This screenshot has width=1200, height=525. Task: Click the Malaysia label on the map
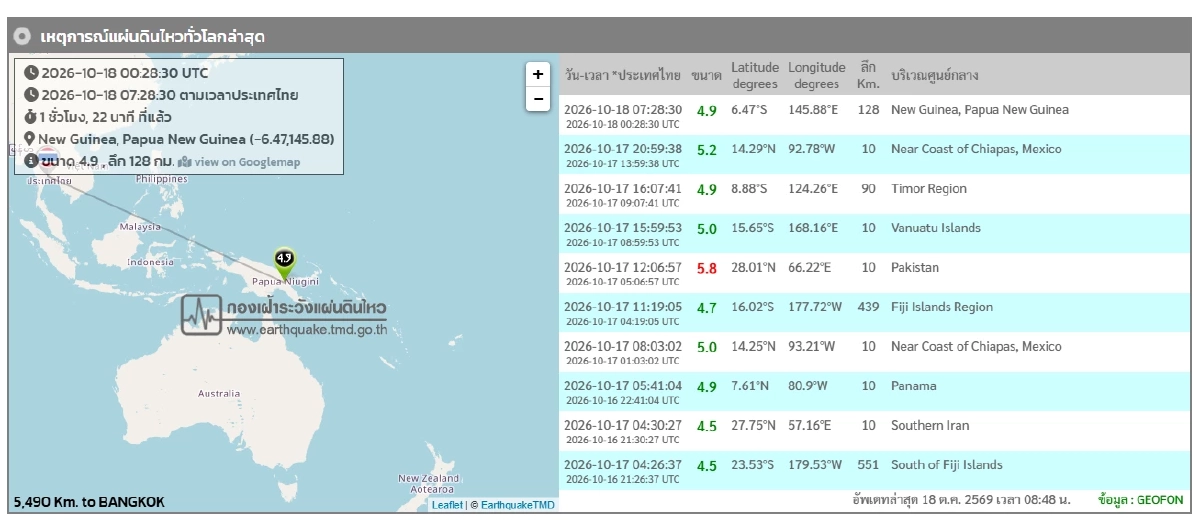point(140,227)
